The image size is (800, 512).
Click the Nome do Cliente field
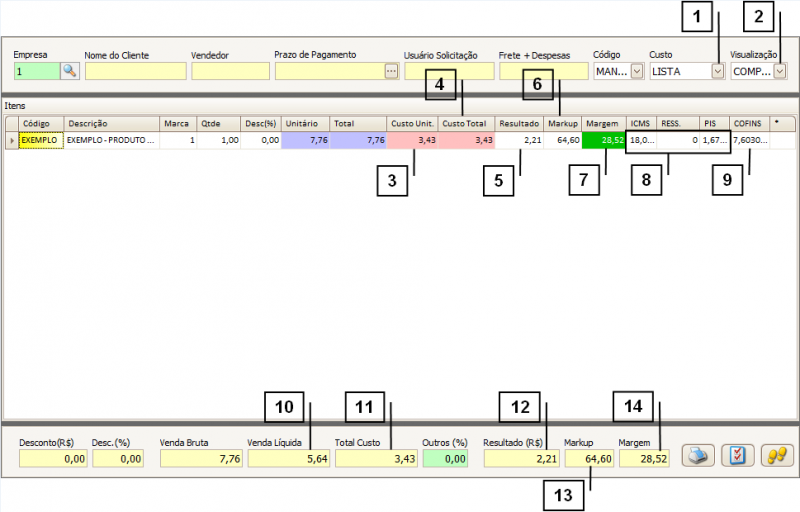[x=135, y=71]
